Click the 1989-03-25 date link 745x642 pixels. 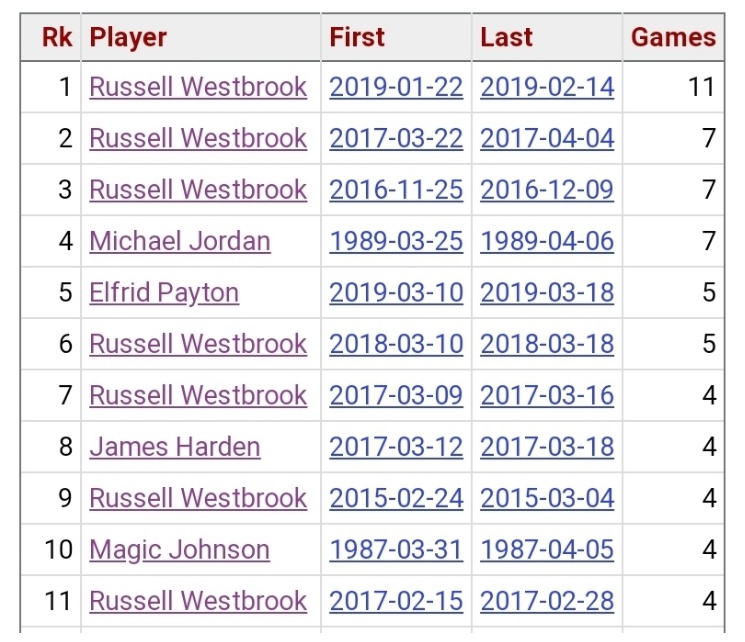tap(396, 241)
